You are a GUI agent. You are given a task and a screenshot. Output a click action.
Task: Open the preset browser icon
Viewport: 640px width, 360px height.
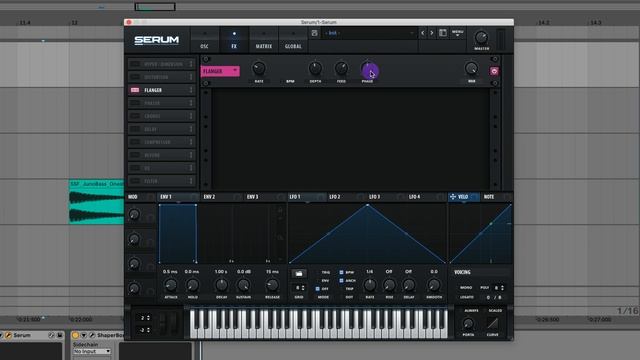pos(443,33)
